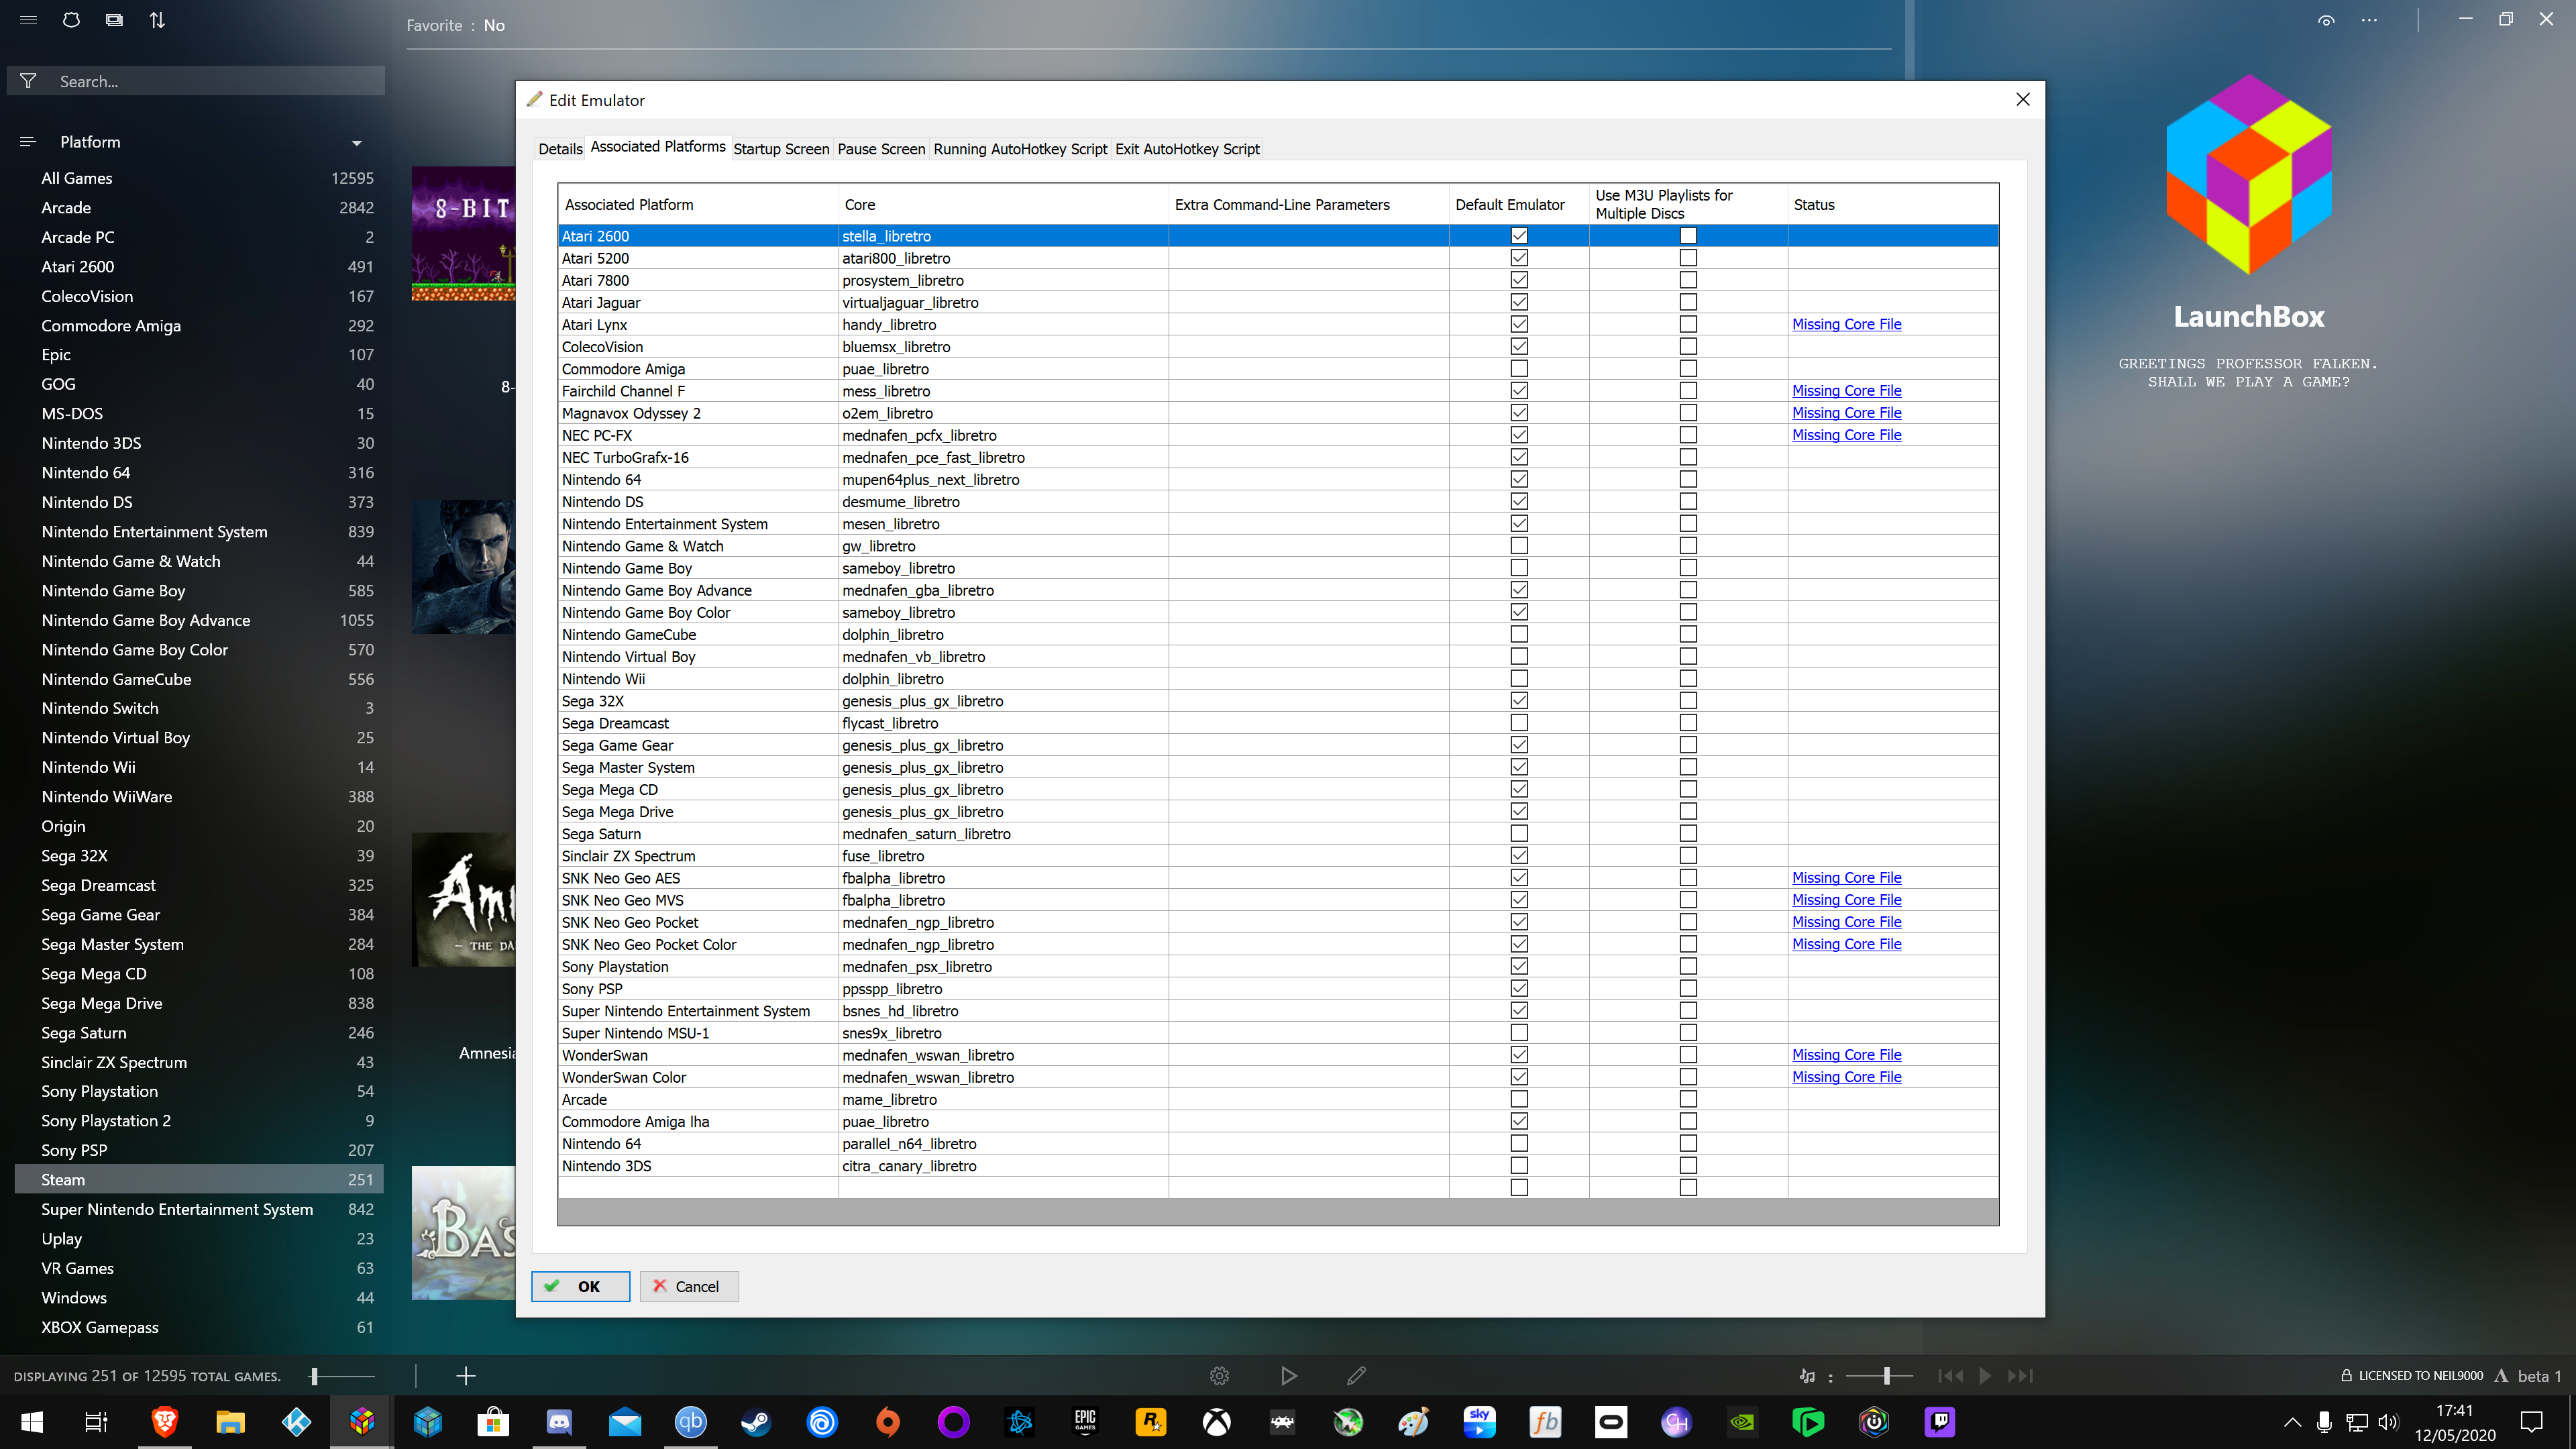Open Missing Core File link for WonderSwan Color
The image size is (2576, 1449).
1846,1077
